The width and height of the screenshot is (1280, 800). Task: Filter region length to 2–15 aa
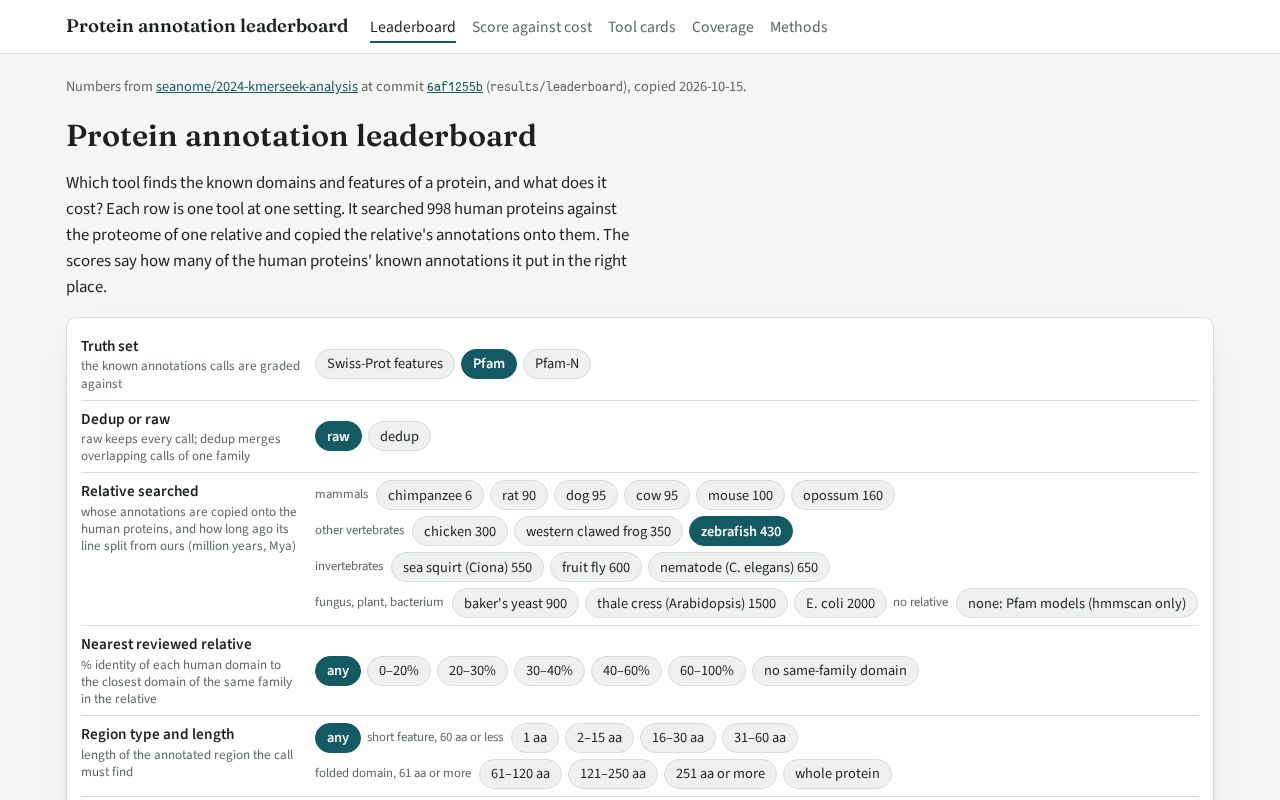coord(599,738)
